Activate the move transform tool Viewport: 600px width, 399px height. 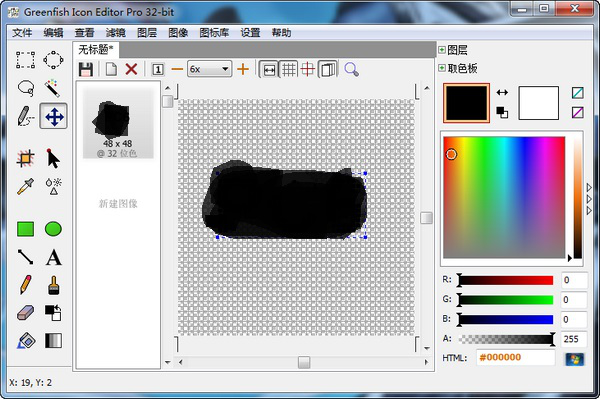54,116
